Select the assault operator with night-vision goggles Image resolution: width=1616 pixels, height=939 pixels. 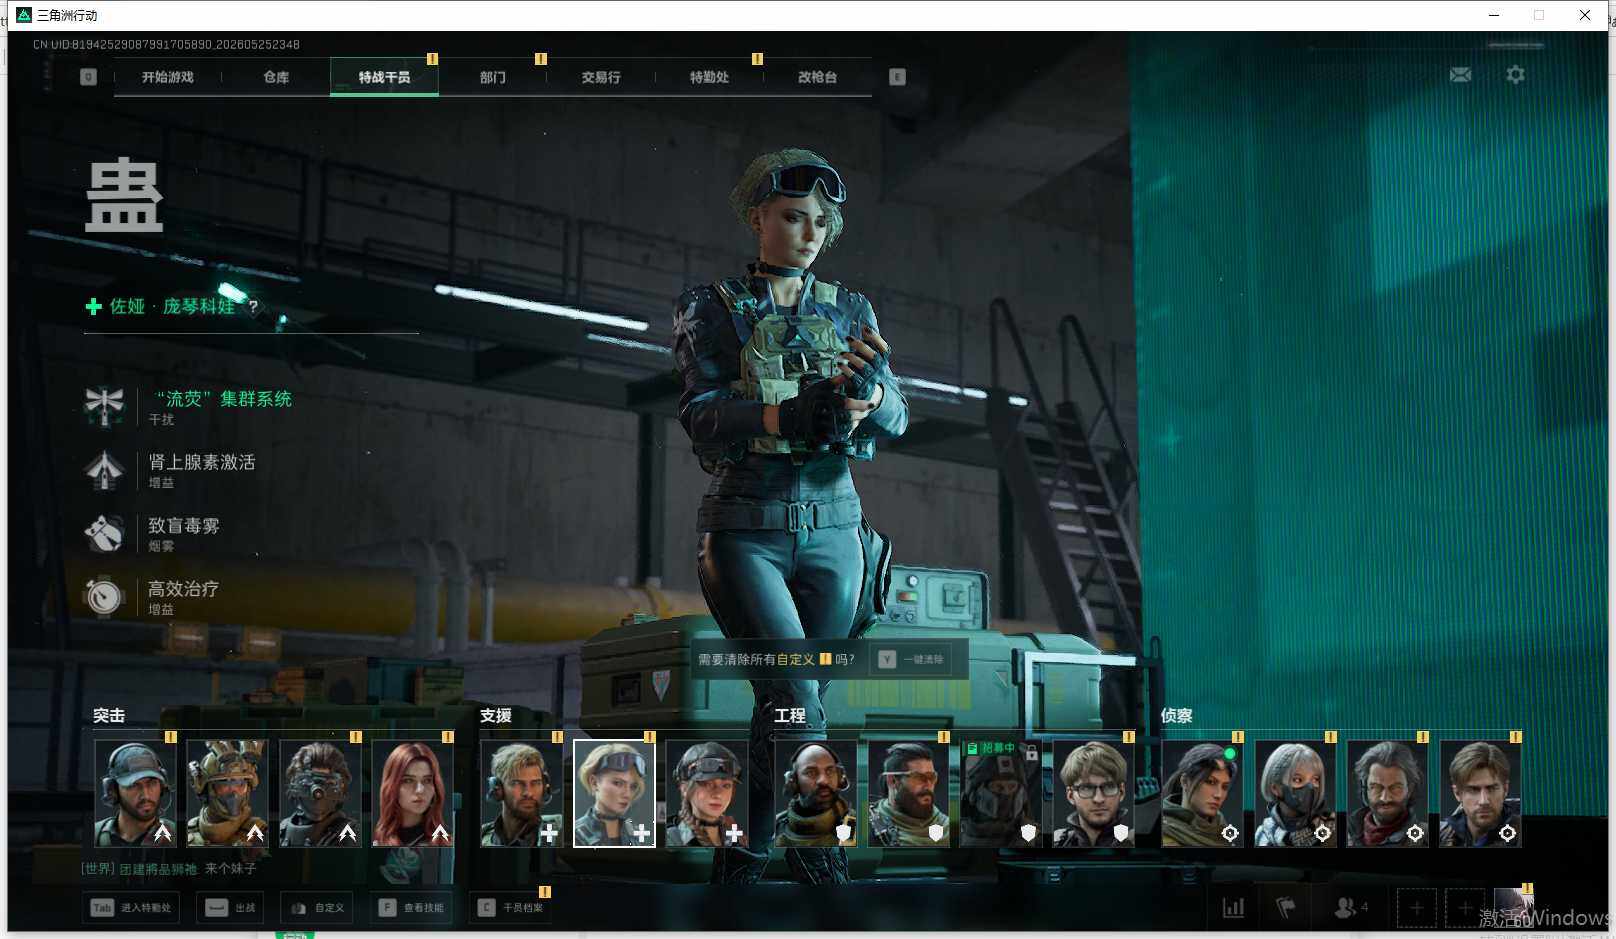pos(320,794)
